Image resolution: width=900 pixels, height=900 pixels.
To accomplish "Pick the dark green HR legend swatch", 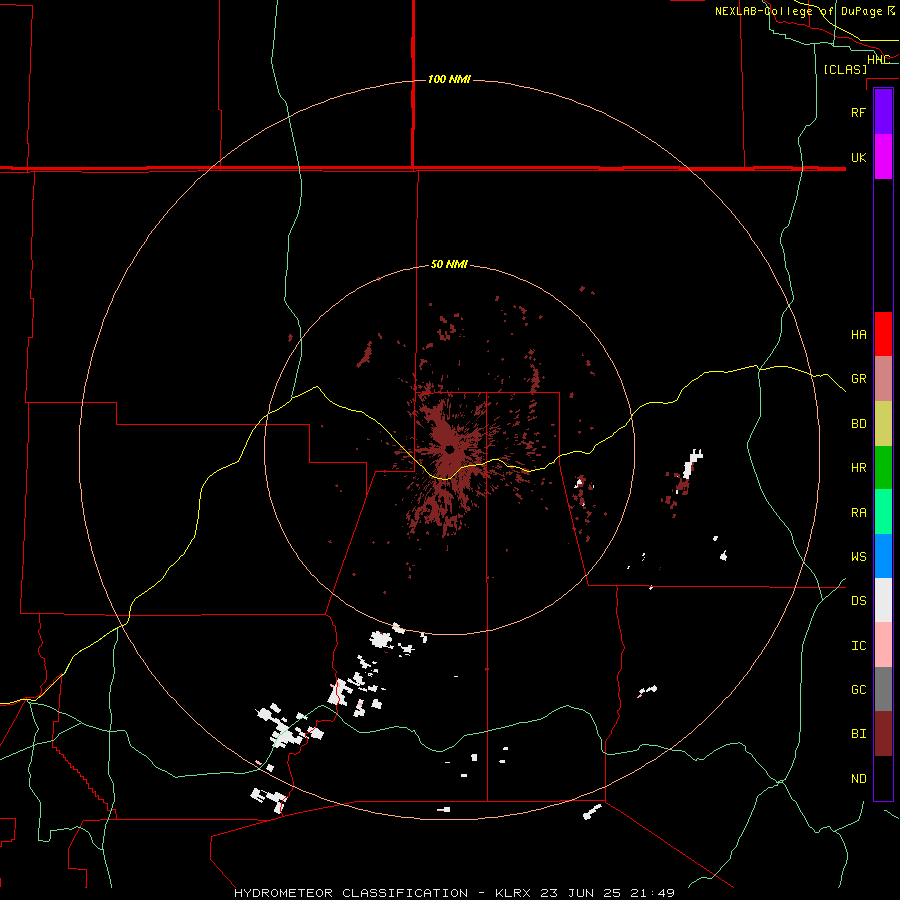I will pos(883,468).
